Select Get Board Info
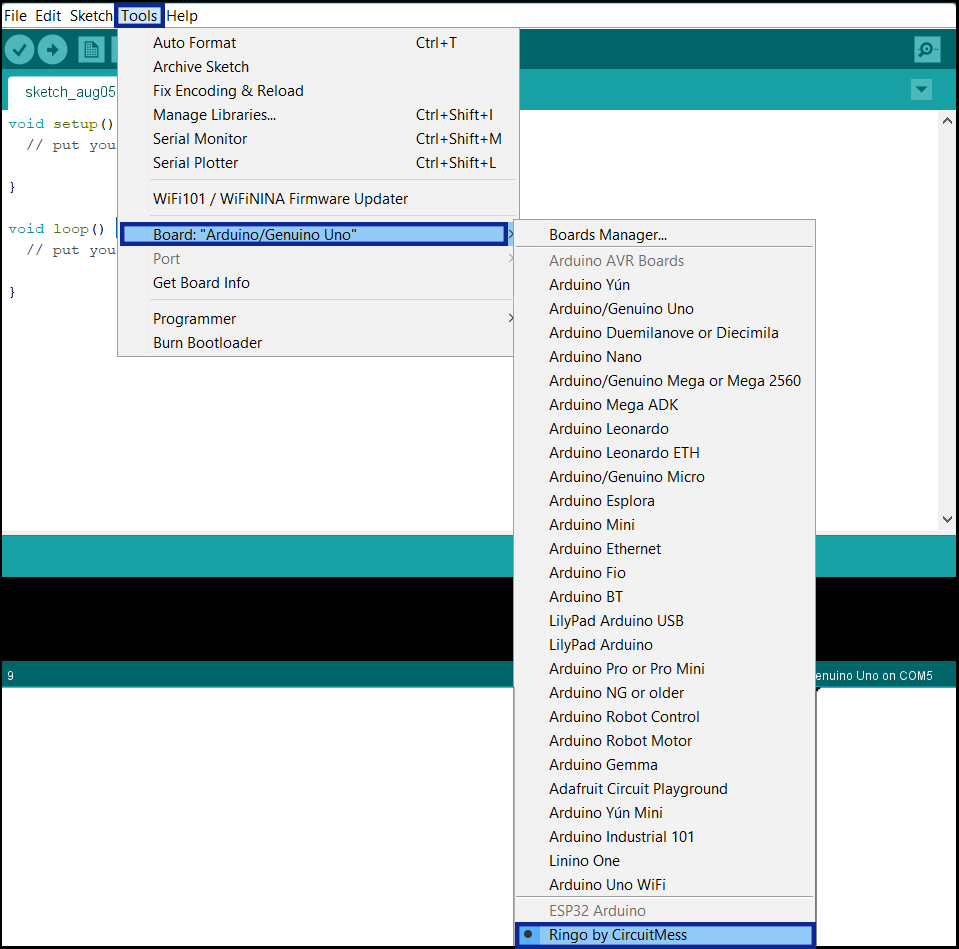 (201, 283)
